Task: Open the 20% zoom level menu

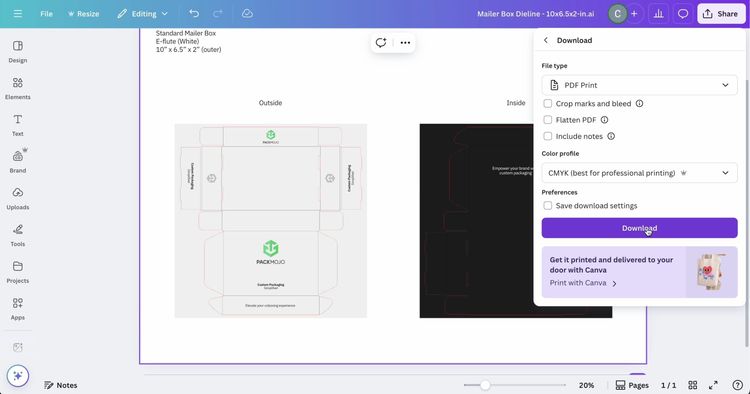Action: coord(586,385)
